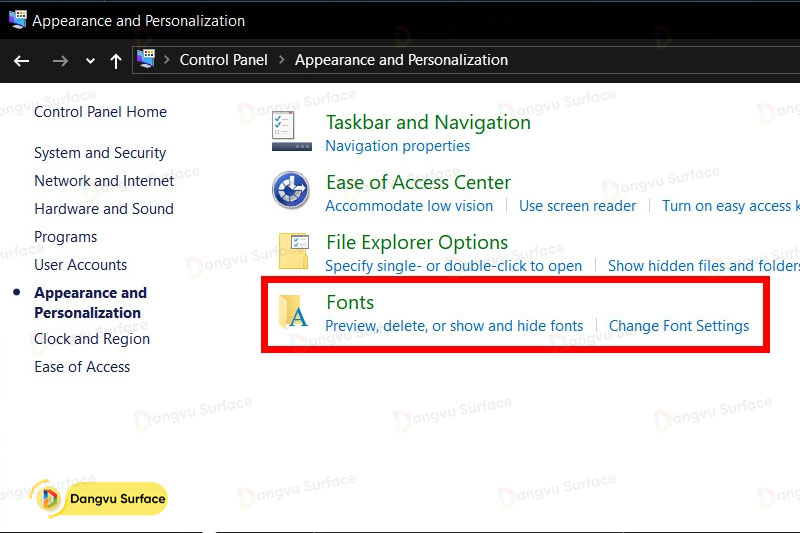Expand the chevron after Control Panel breadcrumb

[x=282, y=60]
